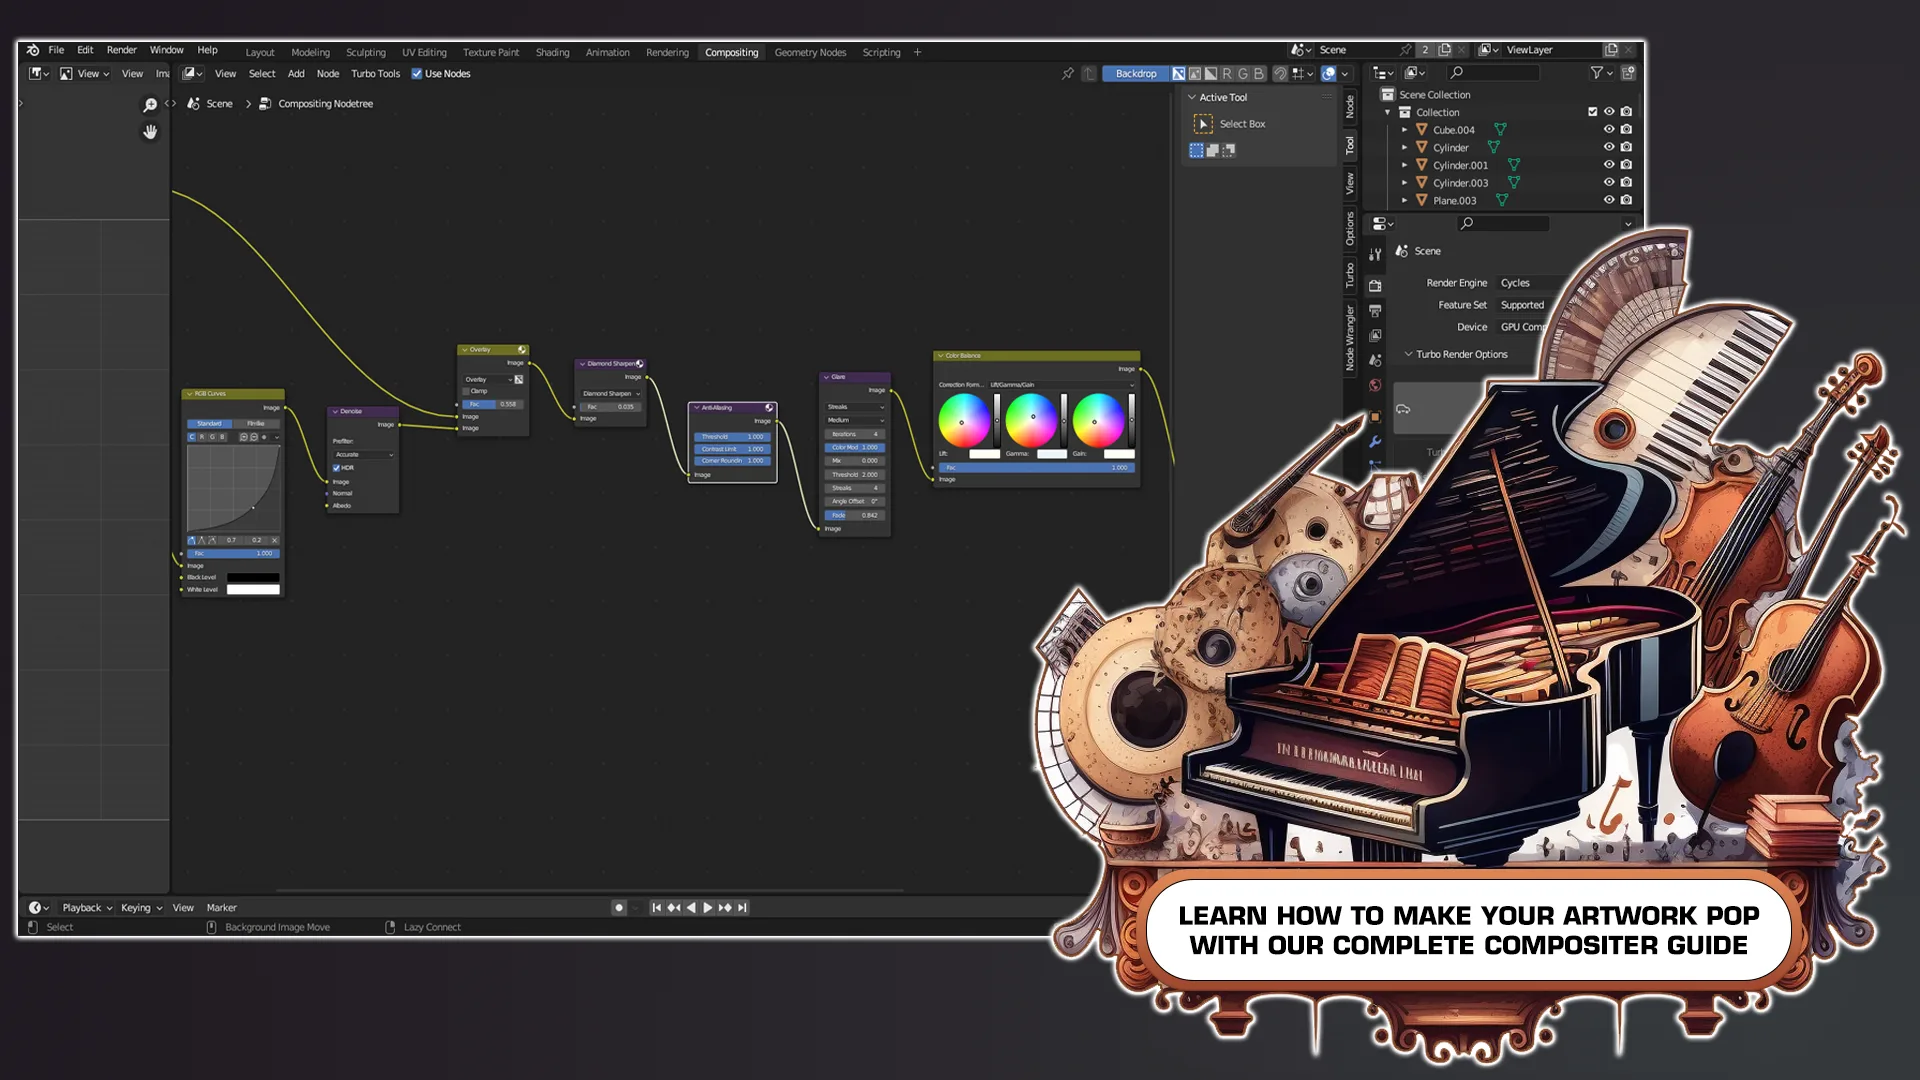Toggle the Backdrop button off
This screenshot has height=1080, width=1920.
(x=1135, y=73)
